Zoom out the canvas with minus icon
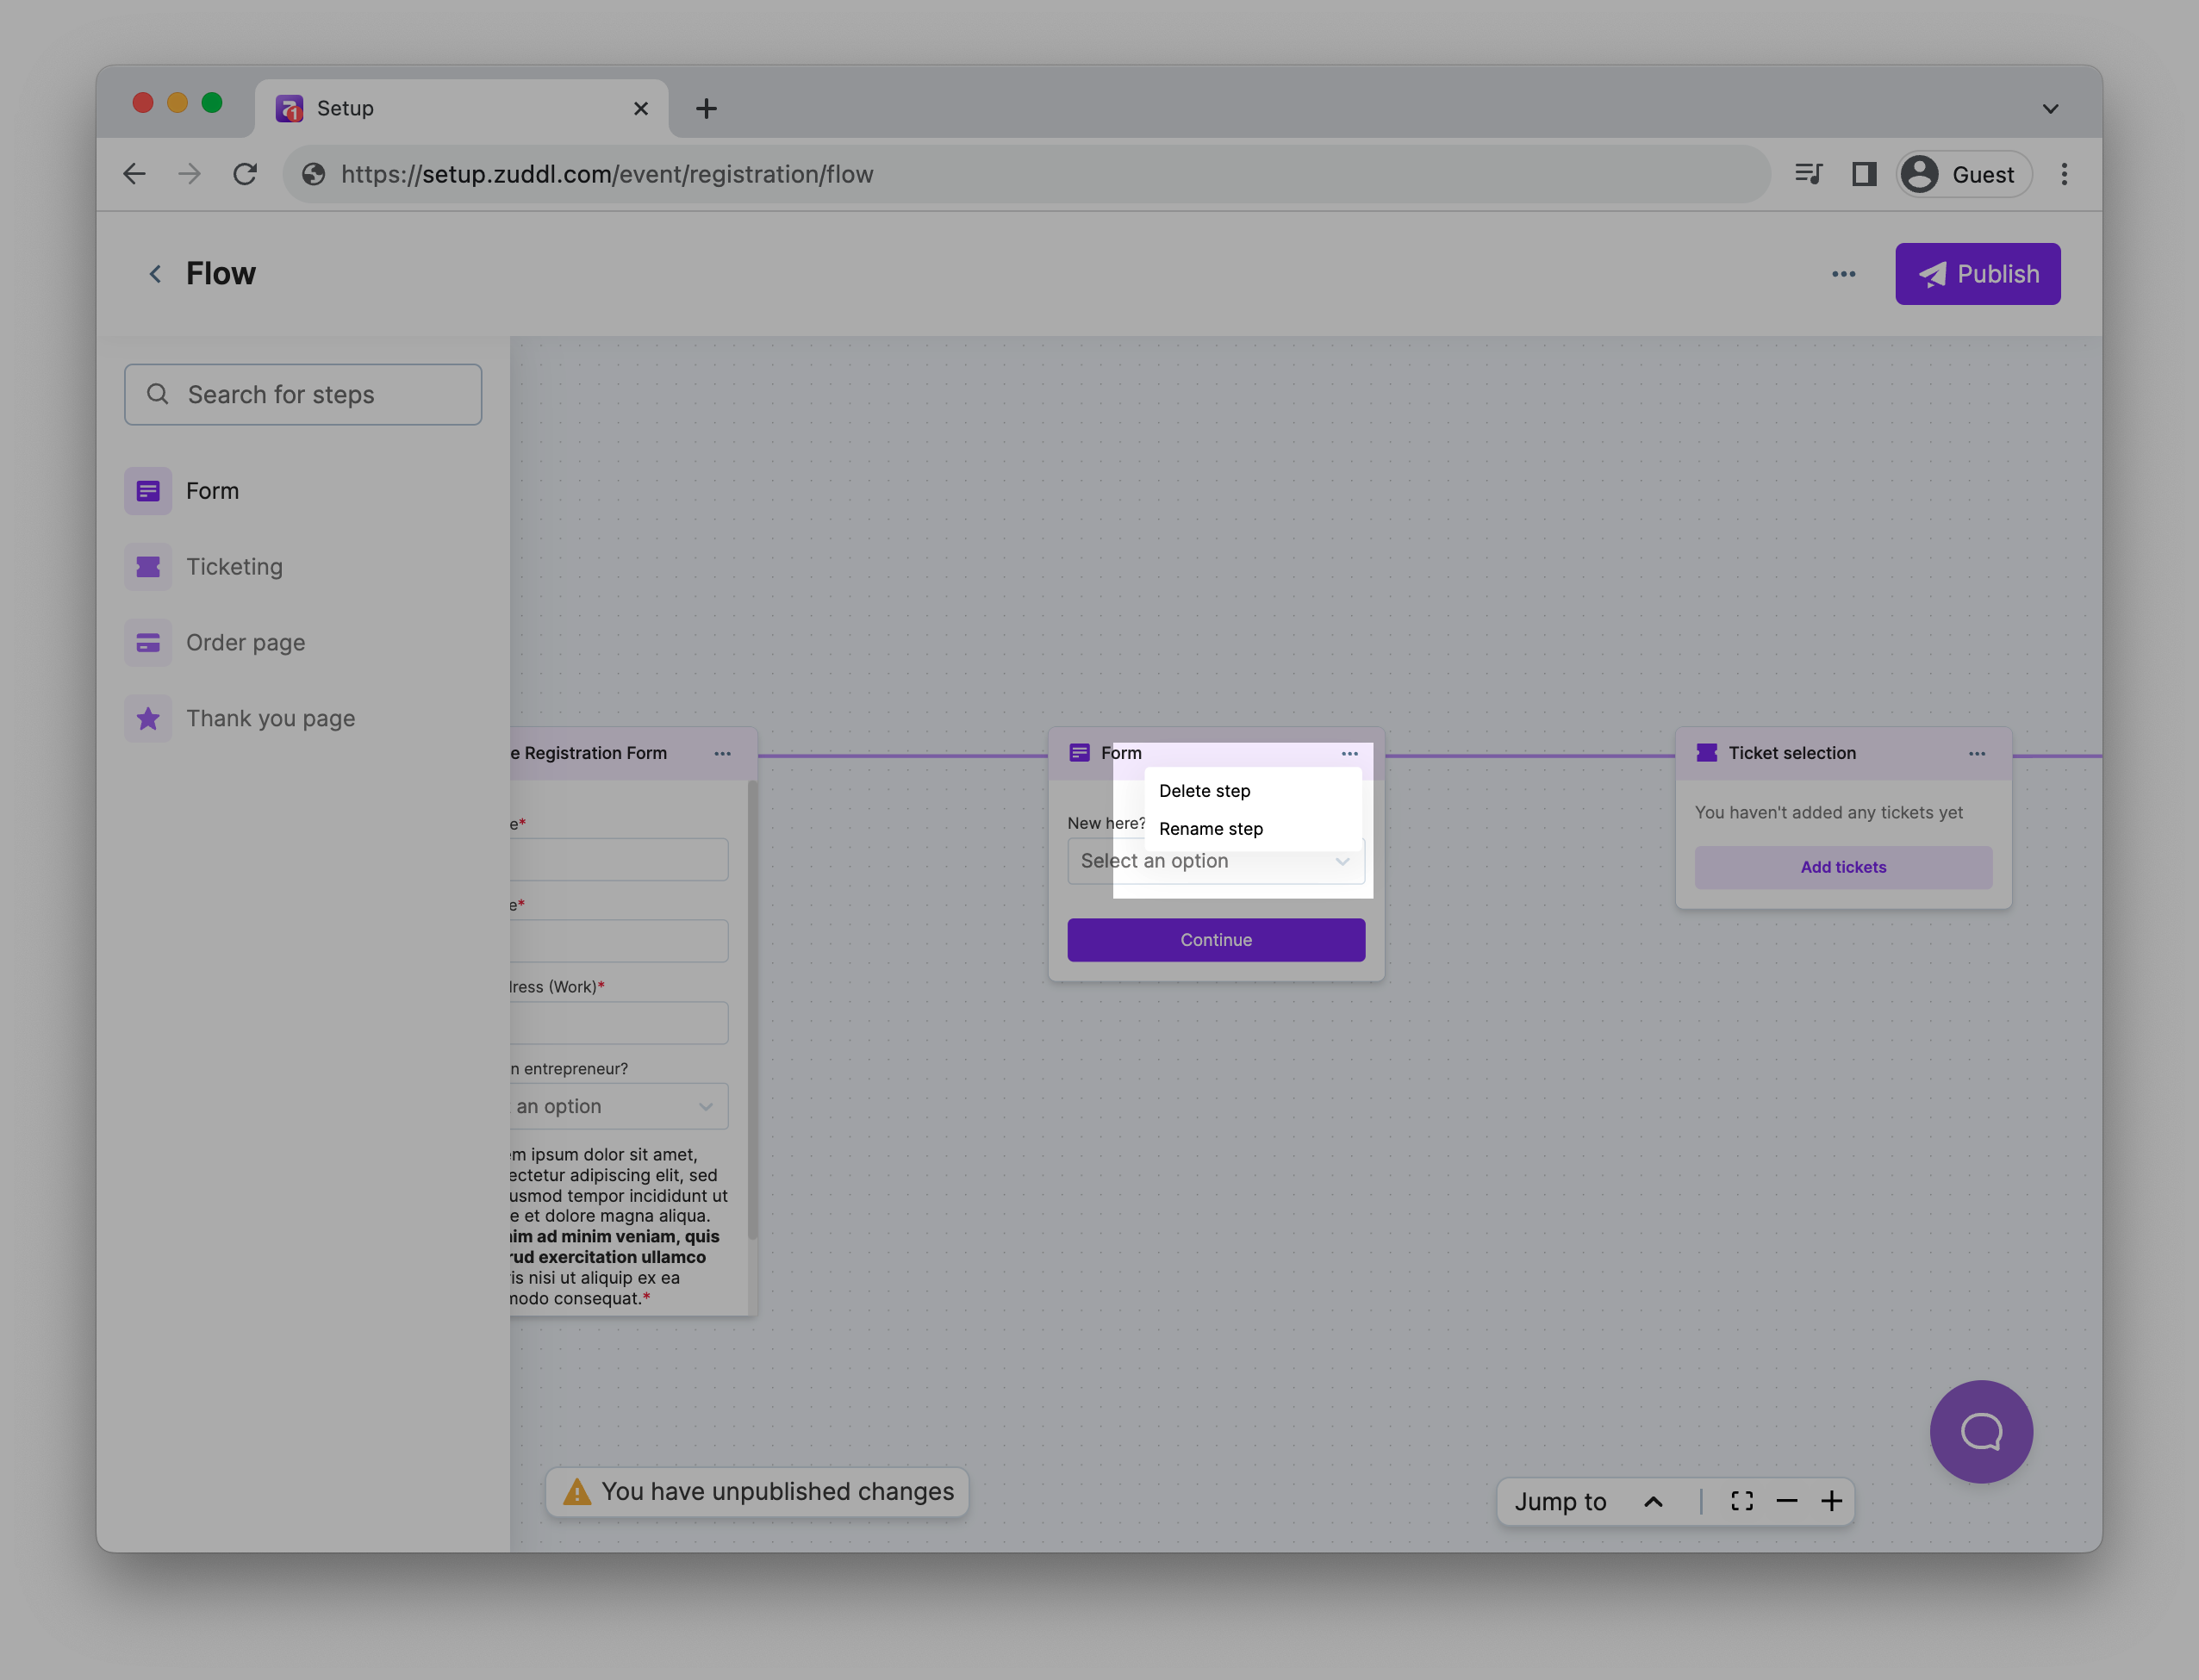The height and width of the screenshot is (1680, 2199). (1787, 1501)
